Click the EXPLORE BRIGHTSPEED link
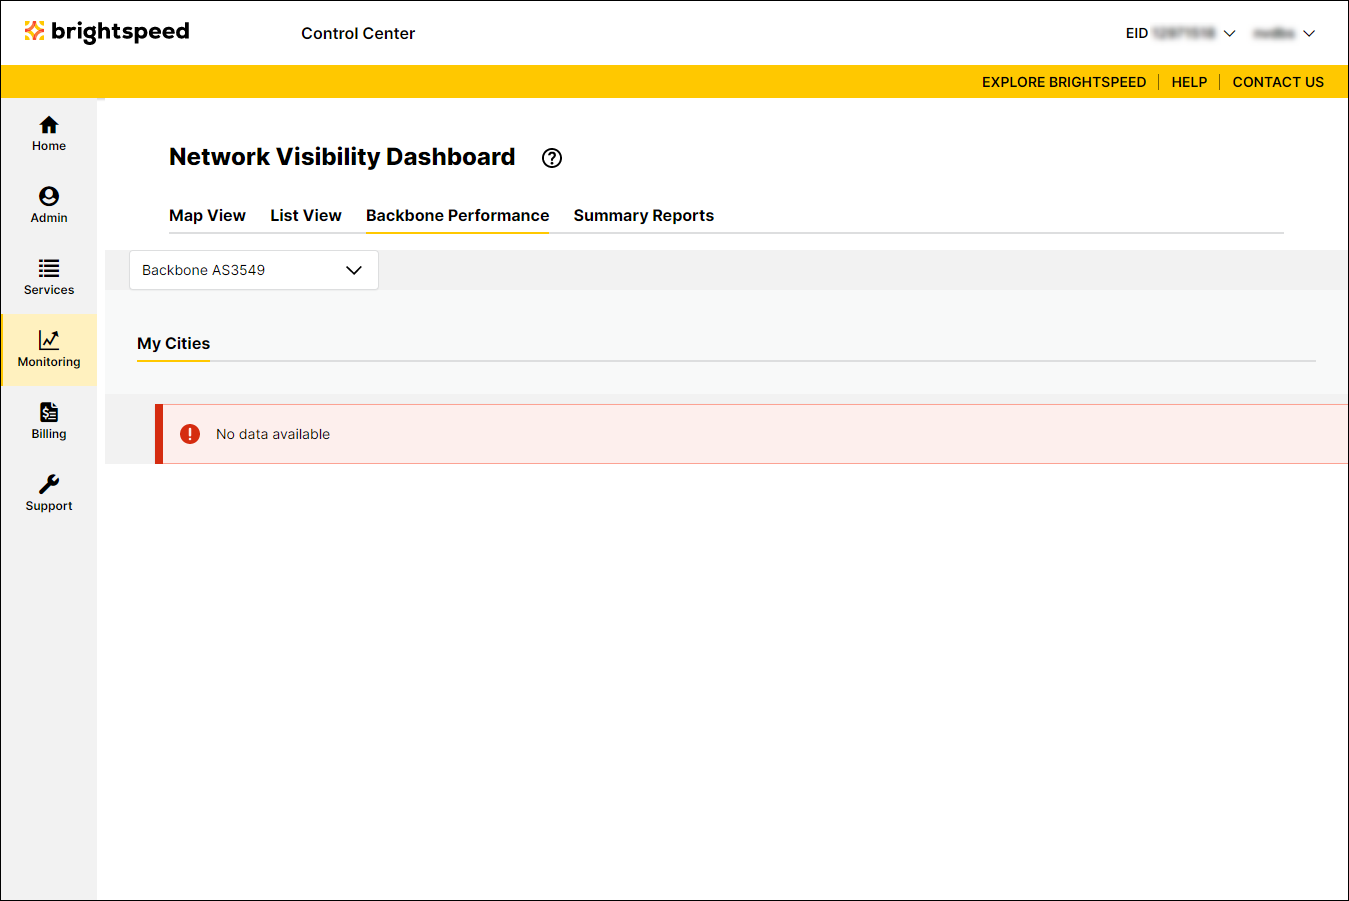The height and width of the screenshot is (901, 1349). pyautogui.click(x=1064, y=82)
